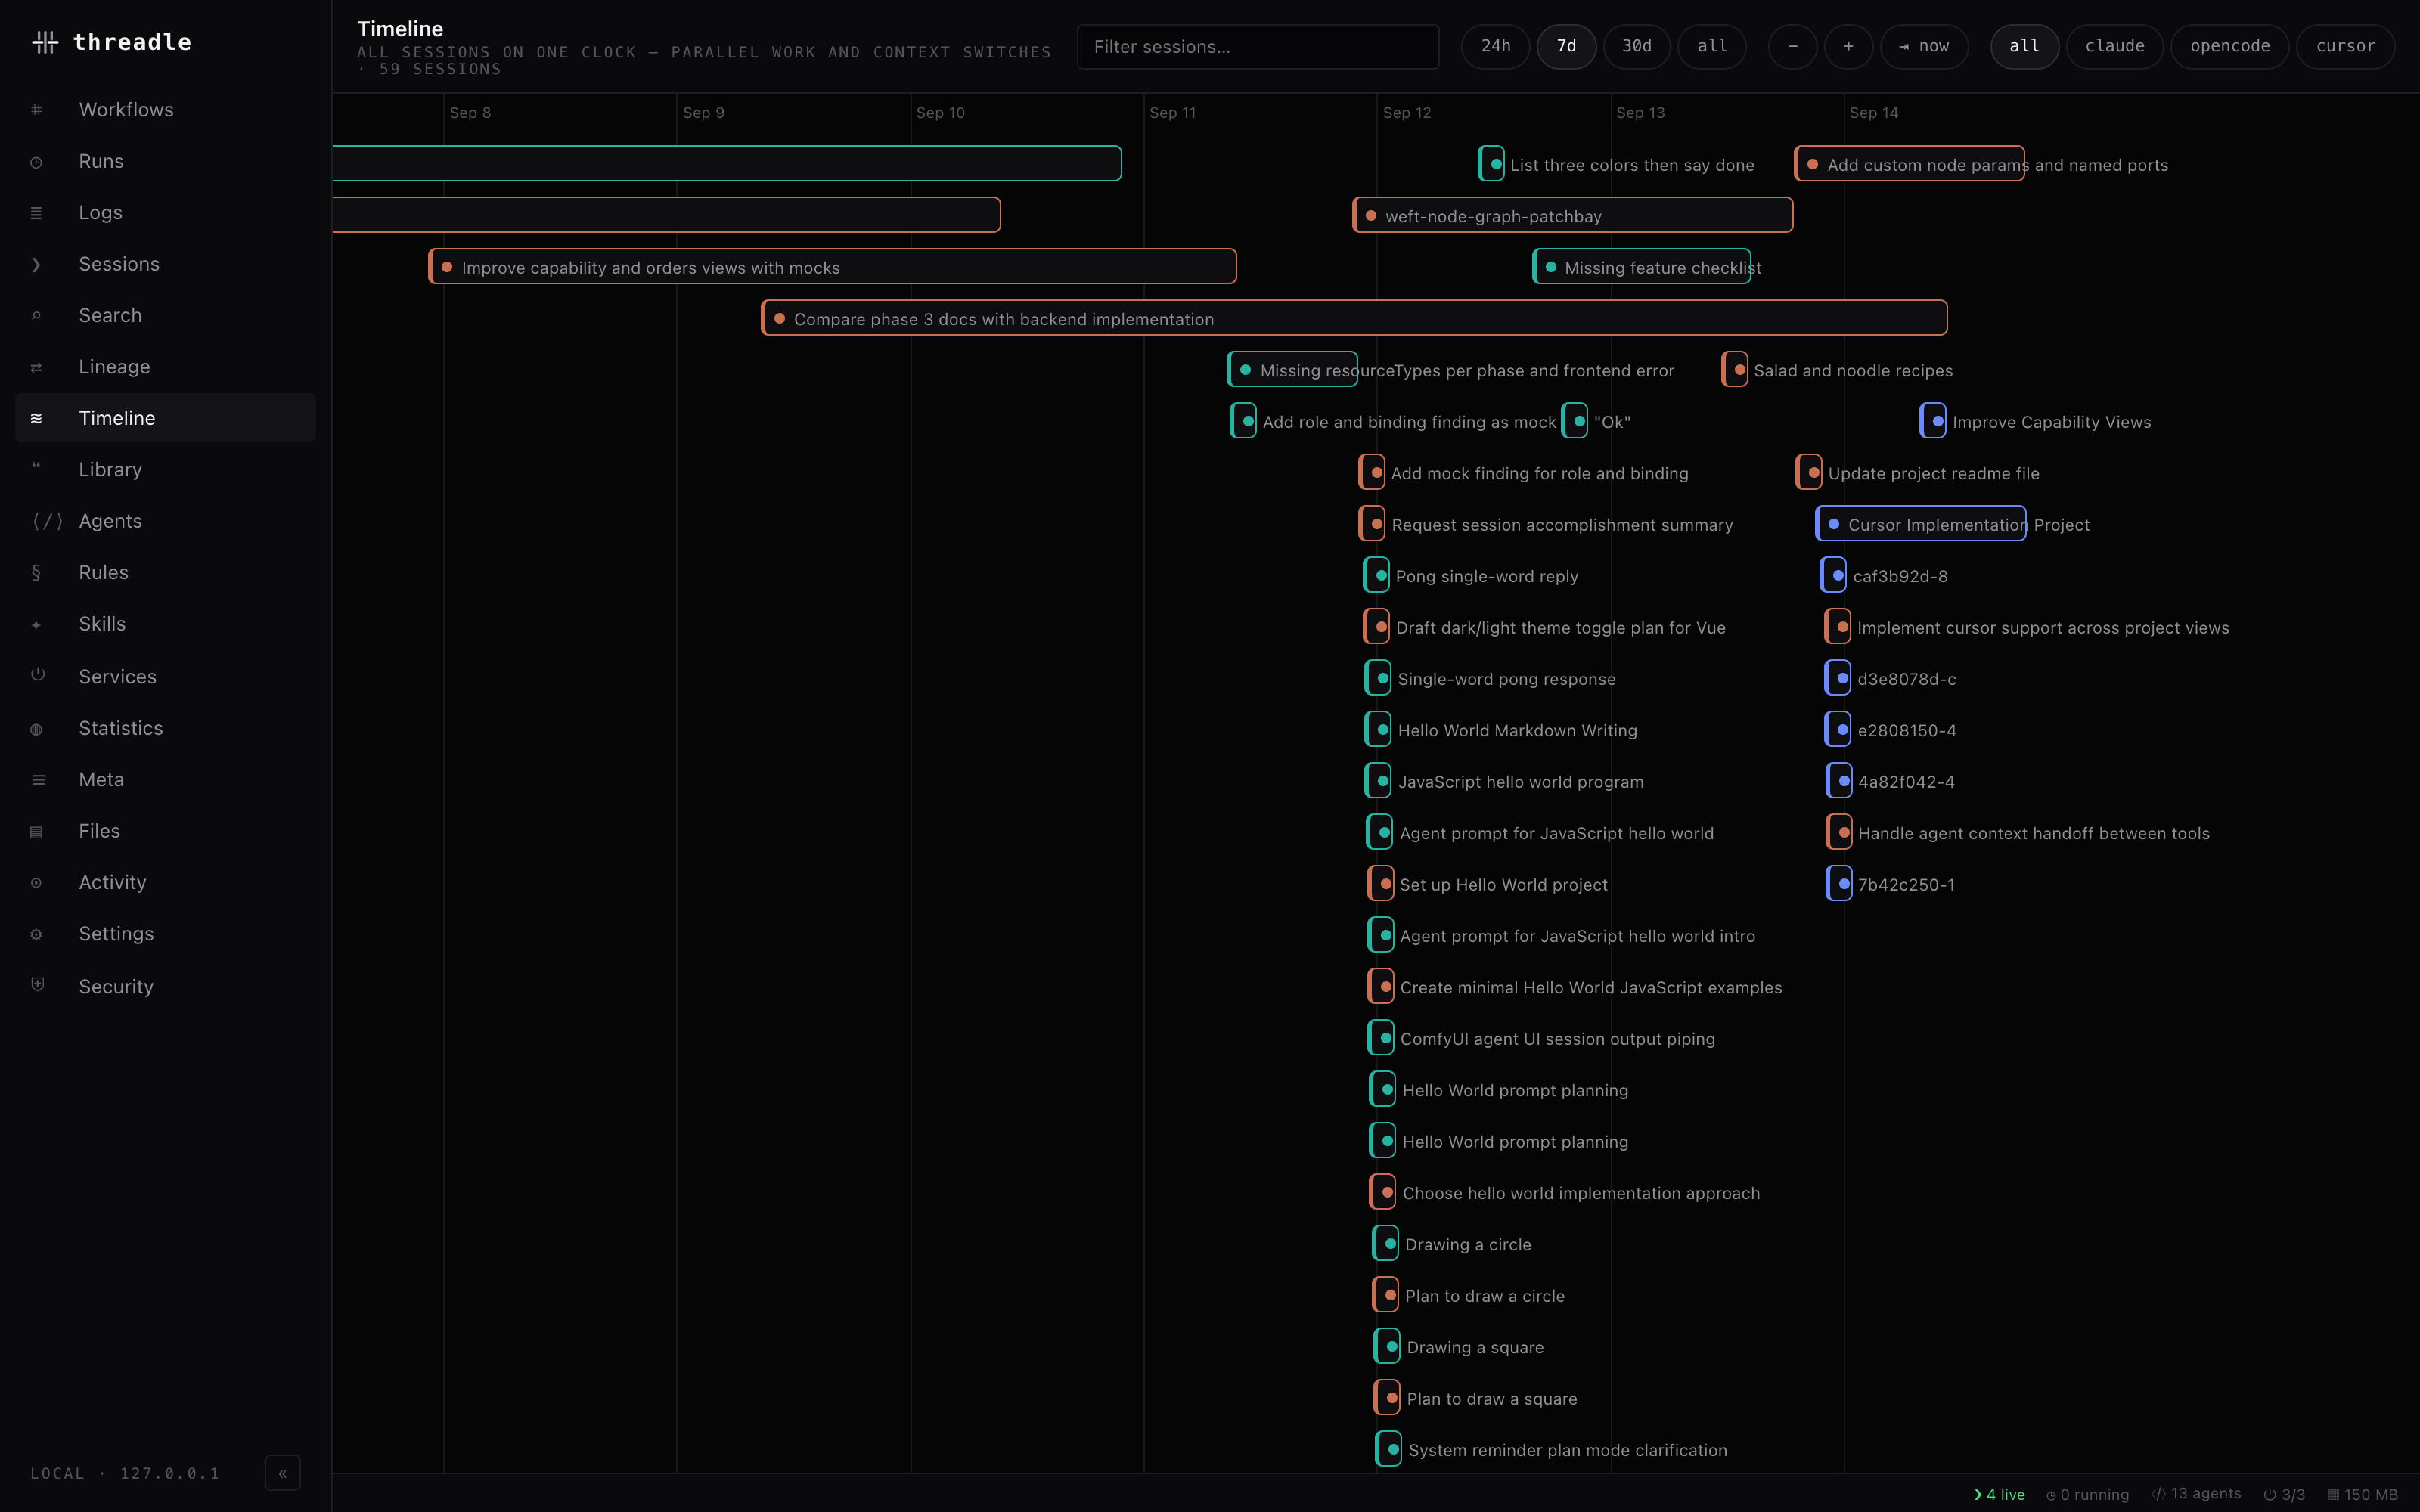
Task: Click the Runs clock icon
Action: (37, 162)
